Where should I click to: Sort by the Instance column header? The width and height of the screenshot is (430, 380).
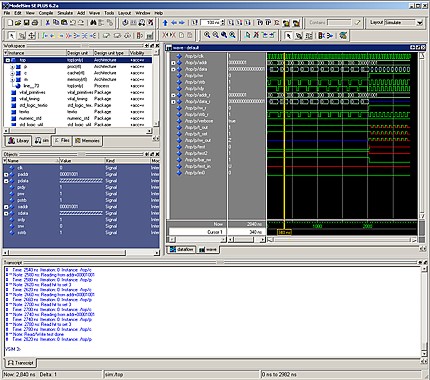[x=35, y=53]
